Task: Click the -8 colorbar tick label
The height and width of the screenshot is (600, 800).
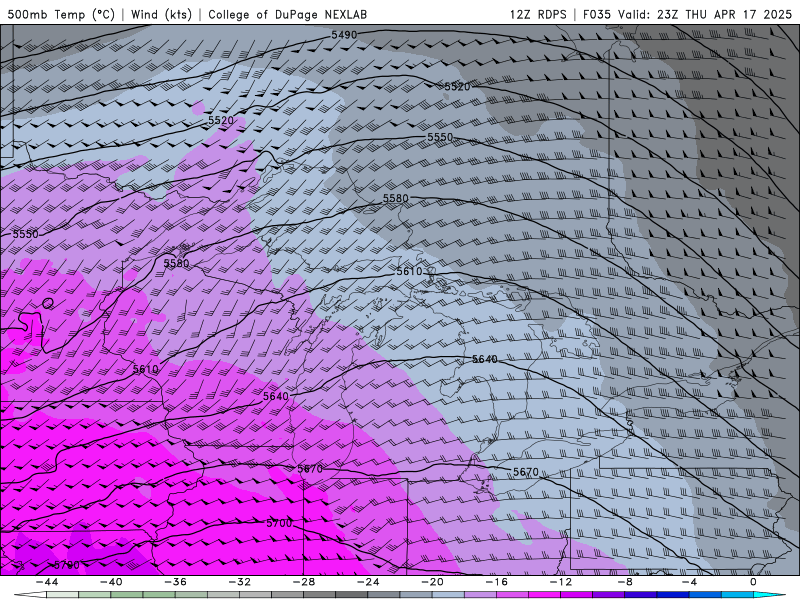Action: point(626,582)
